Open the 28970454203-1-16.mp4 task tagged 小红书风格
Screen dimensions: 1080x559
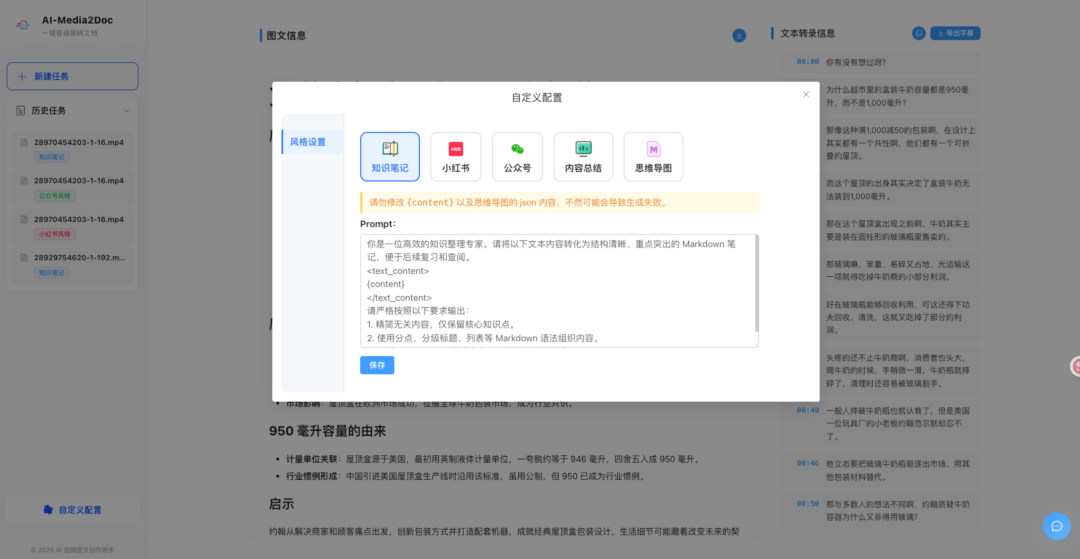pos(72,226)
